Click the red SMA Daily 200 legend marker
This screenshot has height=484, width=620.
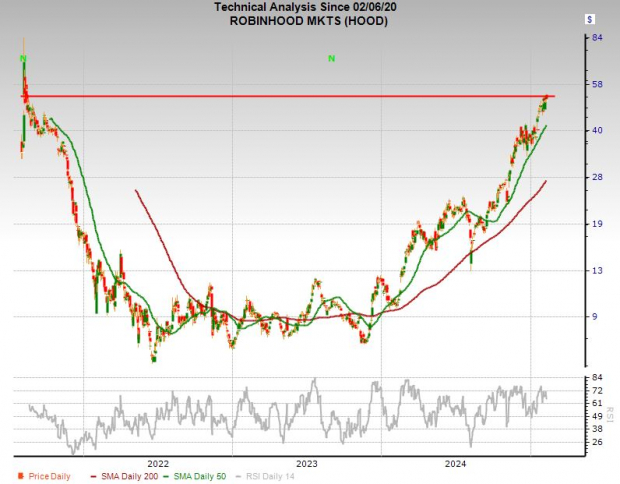click(x=94, y=476)
